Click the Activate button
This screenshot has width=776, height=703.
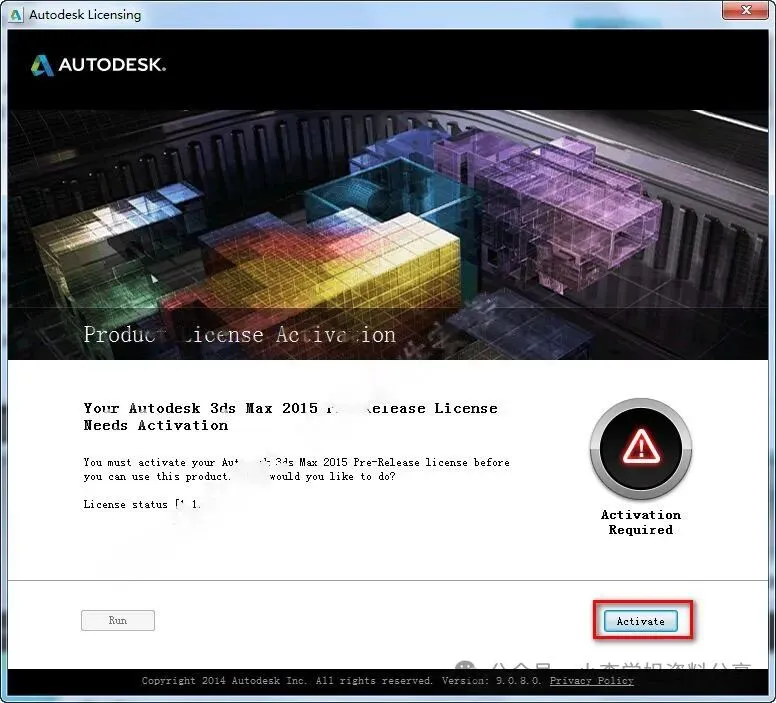[640, 621]
